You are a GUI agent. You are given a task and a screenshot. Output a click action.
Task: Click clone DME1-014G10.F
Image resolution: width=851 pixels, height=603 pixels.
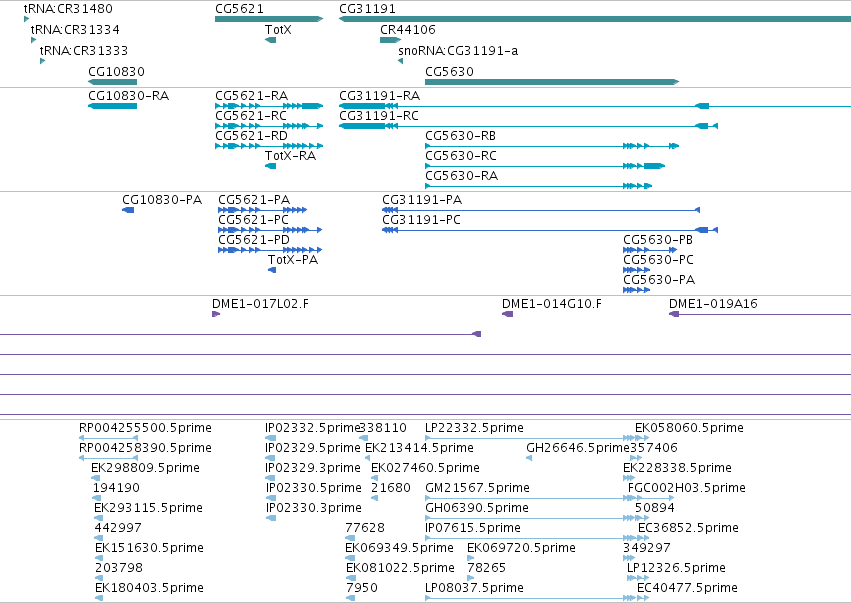tap(507, 314)
